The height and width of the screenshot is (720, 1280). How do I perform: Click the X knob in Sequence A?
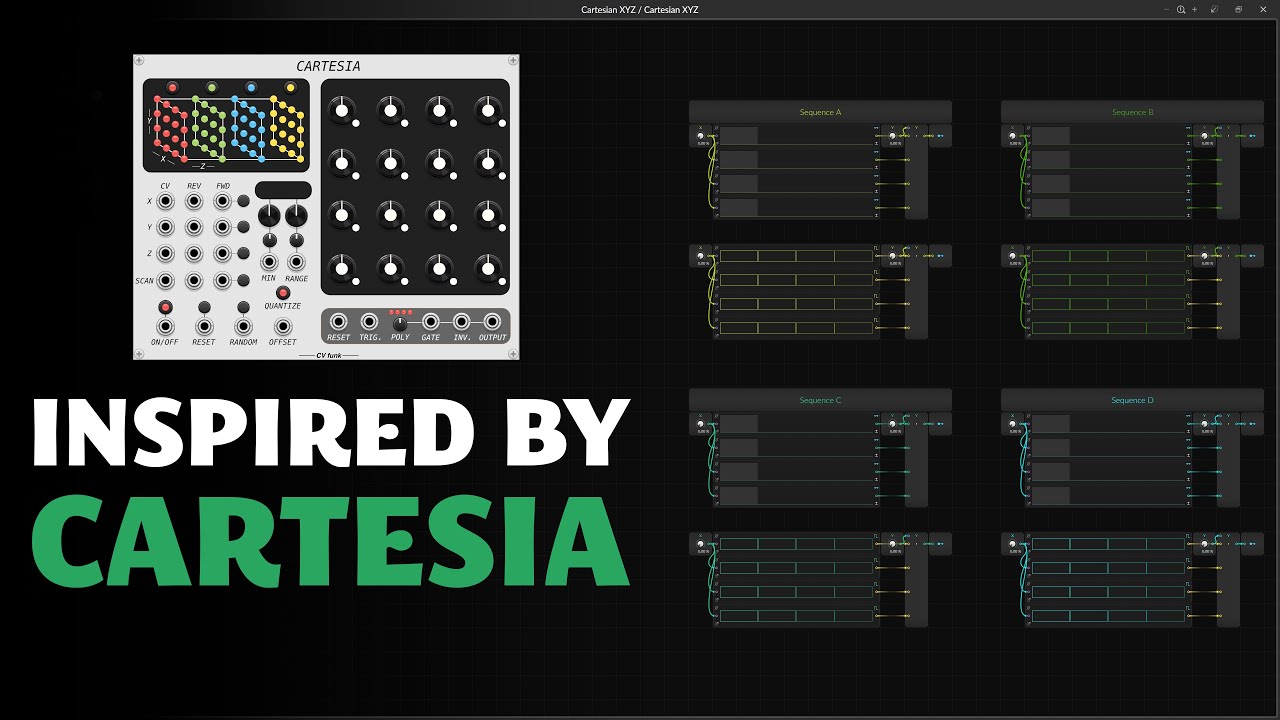702,136
